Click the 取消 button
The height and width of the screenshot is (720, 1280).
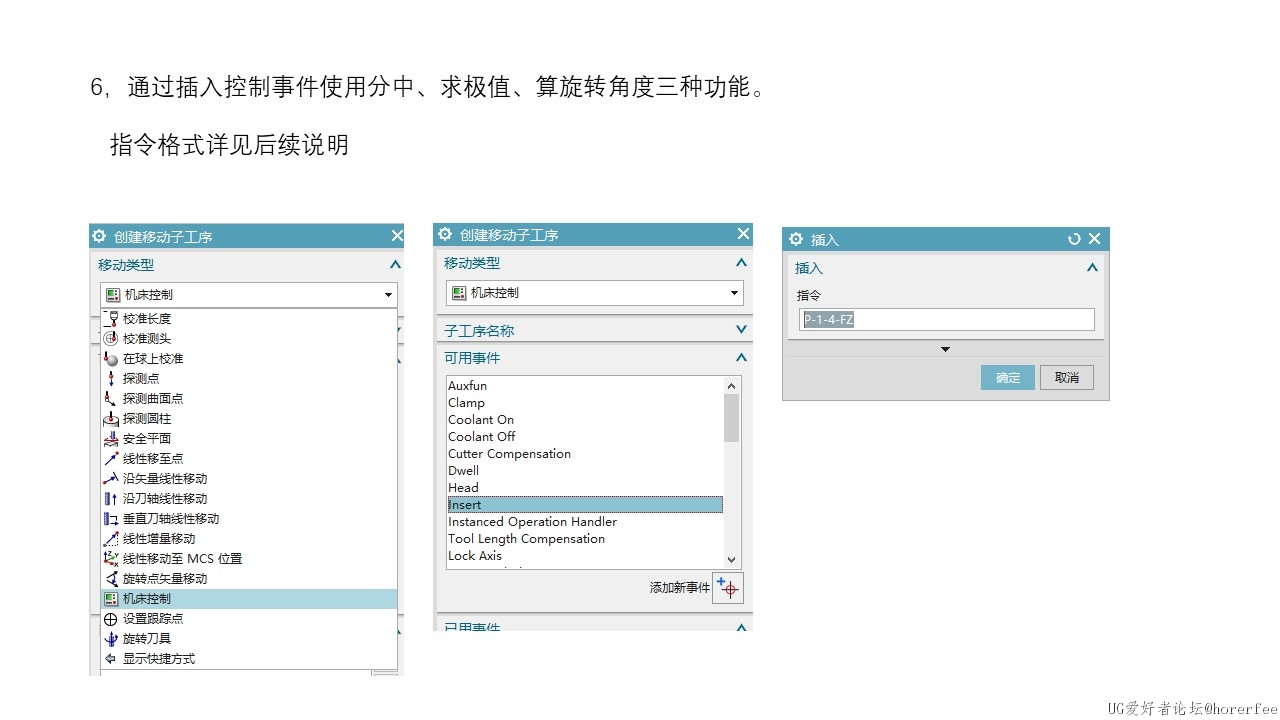coord(1067,377)
